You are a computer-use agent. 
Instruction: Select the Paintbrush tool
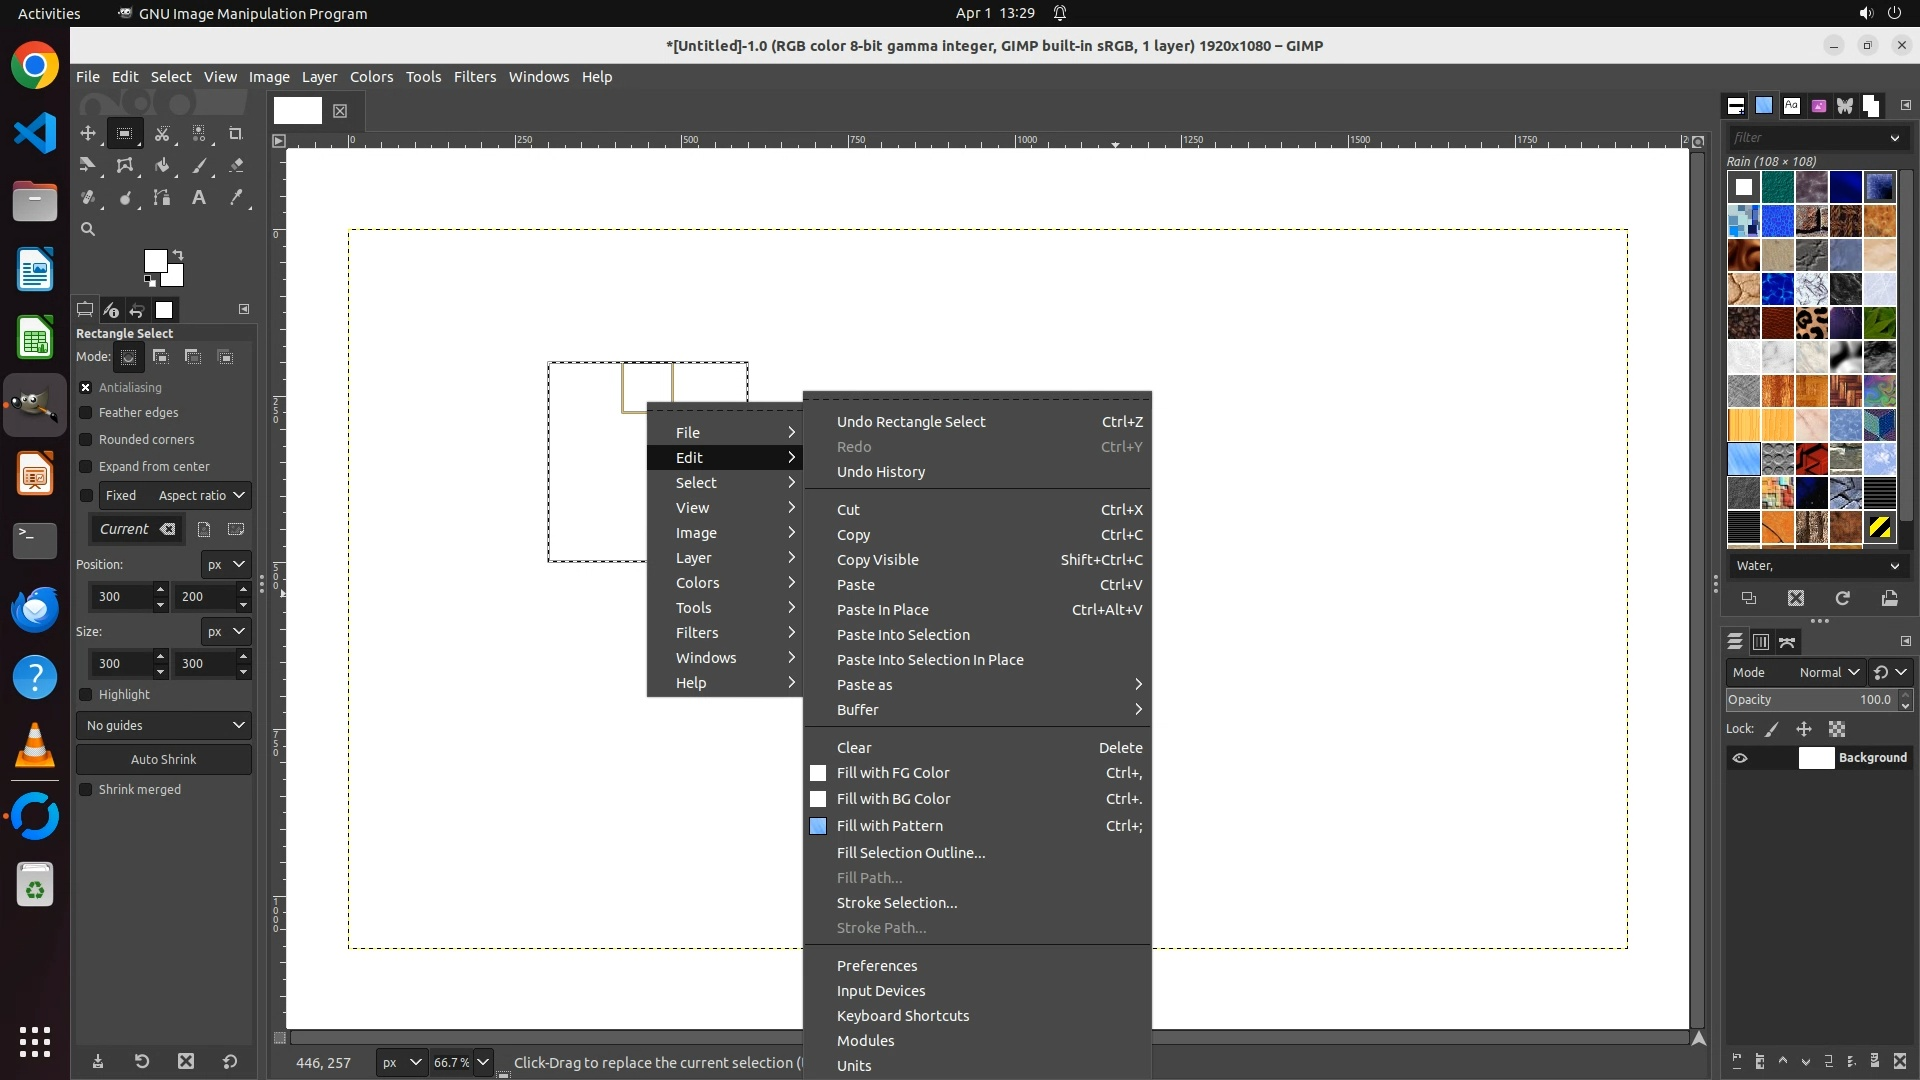[x=199, y=166]
